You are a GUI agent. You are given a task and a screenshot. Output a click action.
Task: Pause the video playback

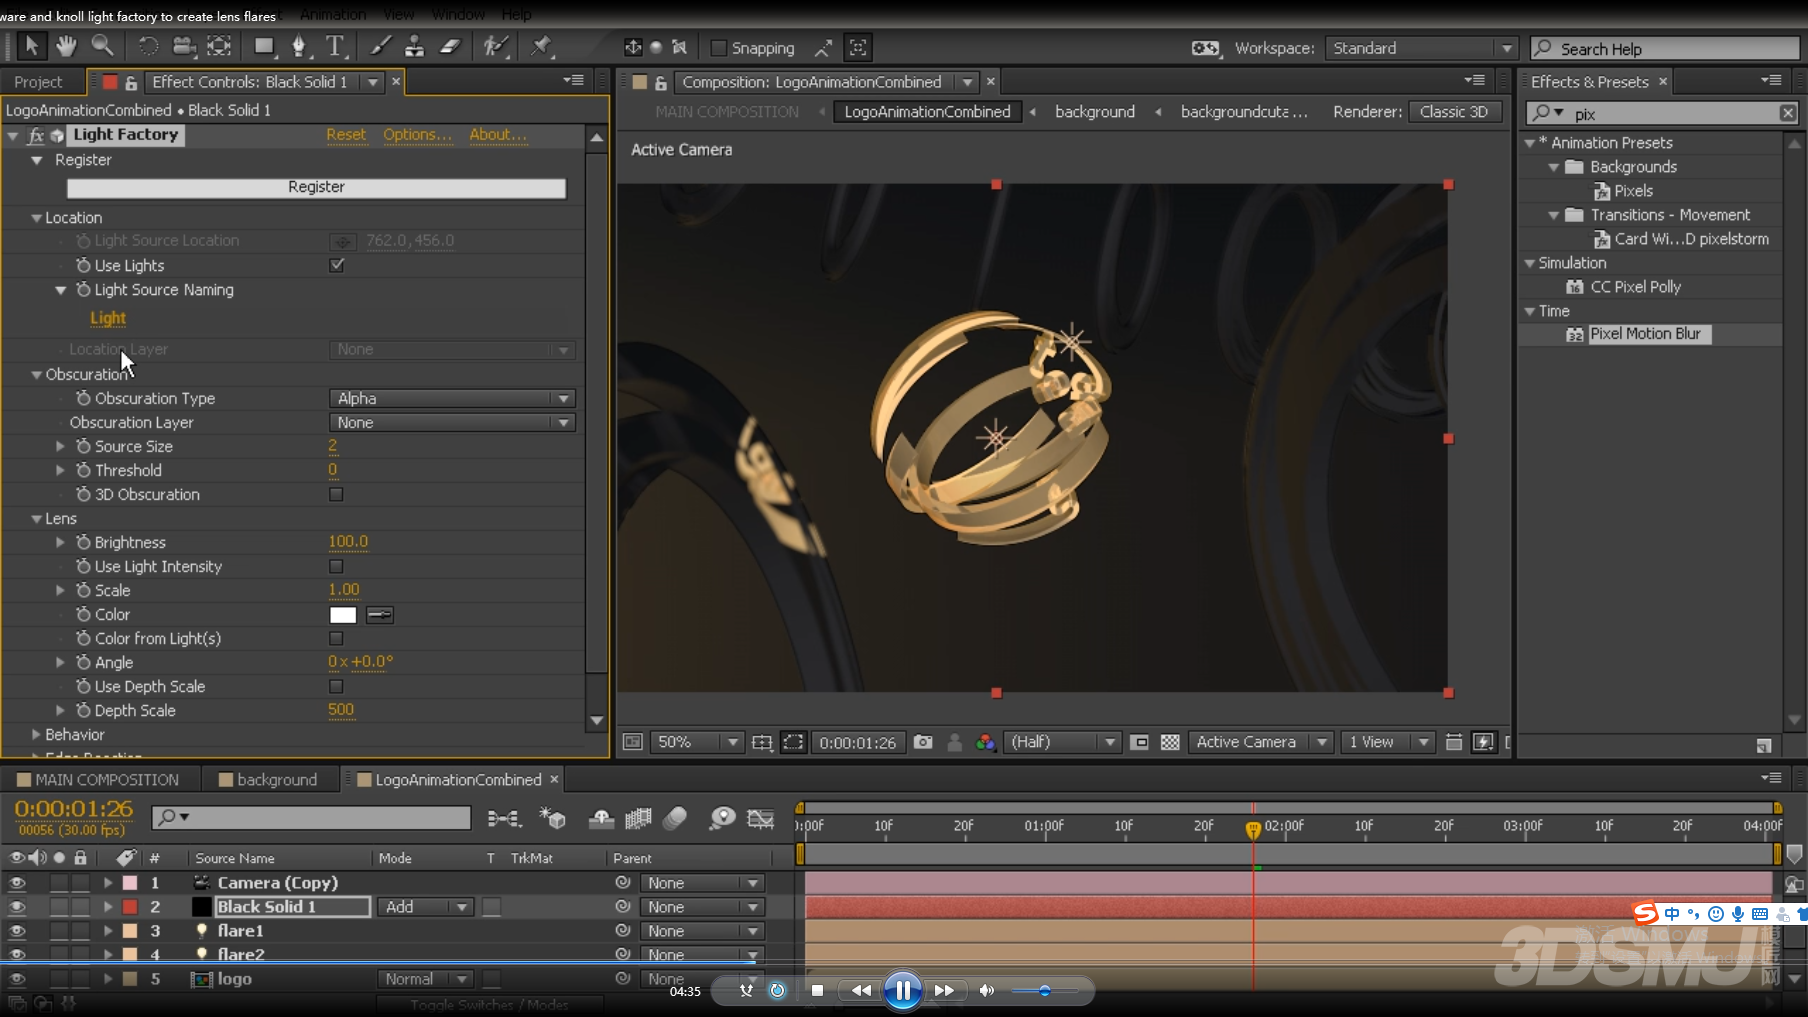coord(903,990)
